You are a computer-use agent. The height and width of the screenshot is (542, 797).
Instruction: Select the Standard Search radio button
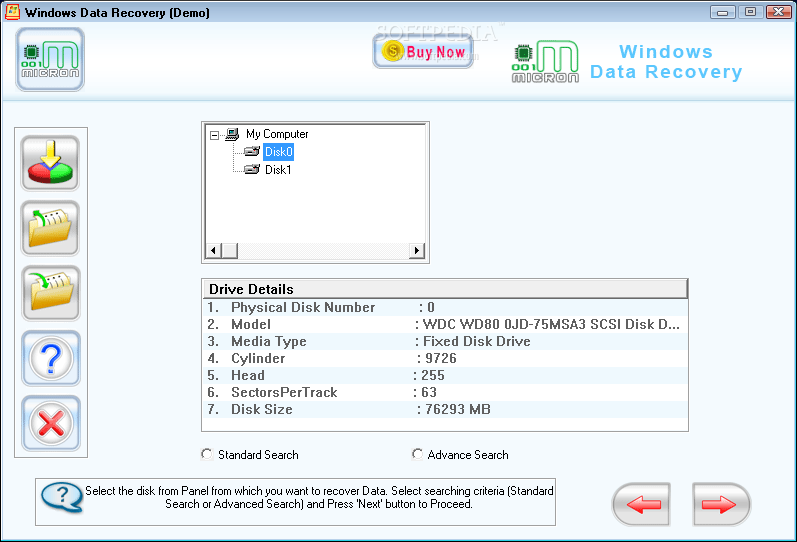(207, 454)
